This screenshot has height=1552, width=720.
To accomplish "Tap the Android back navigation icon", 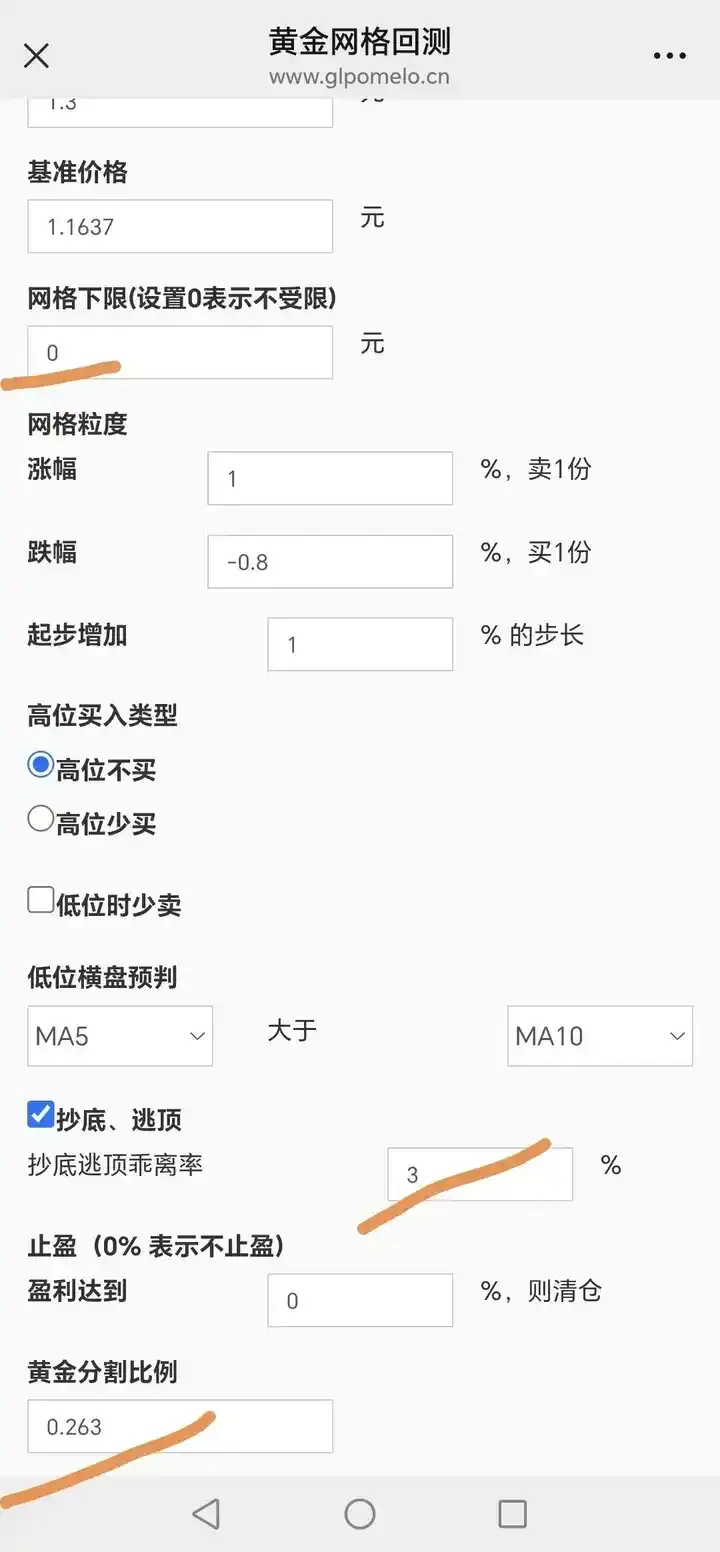I will 206,1514.
